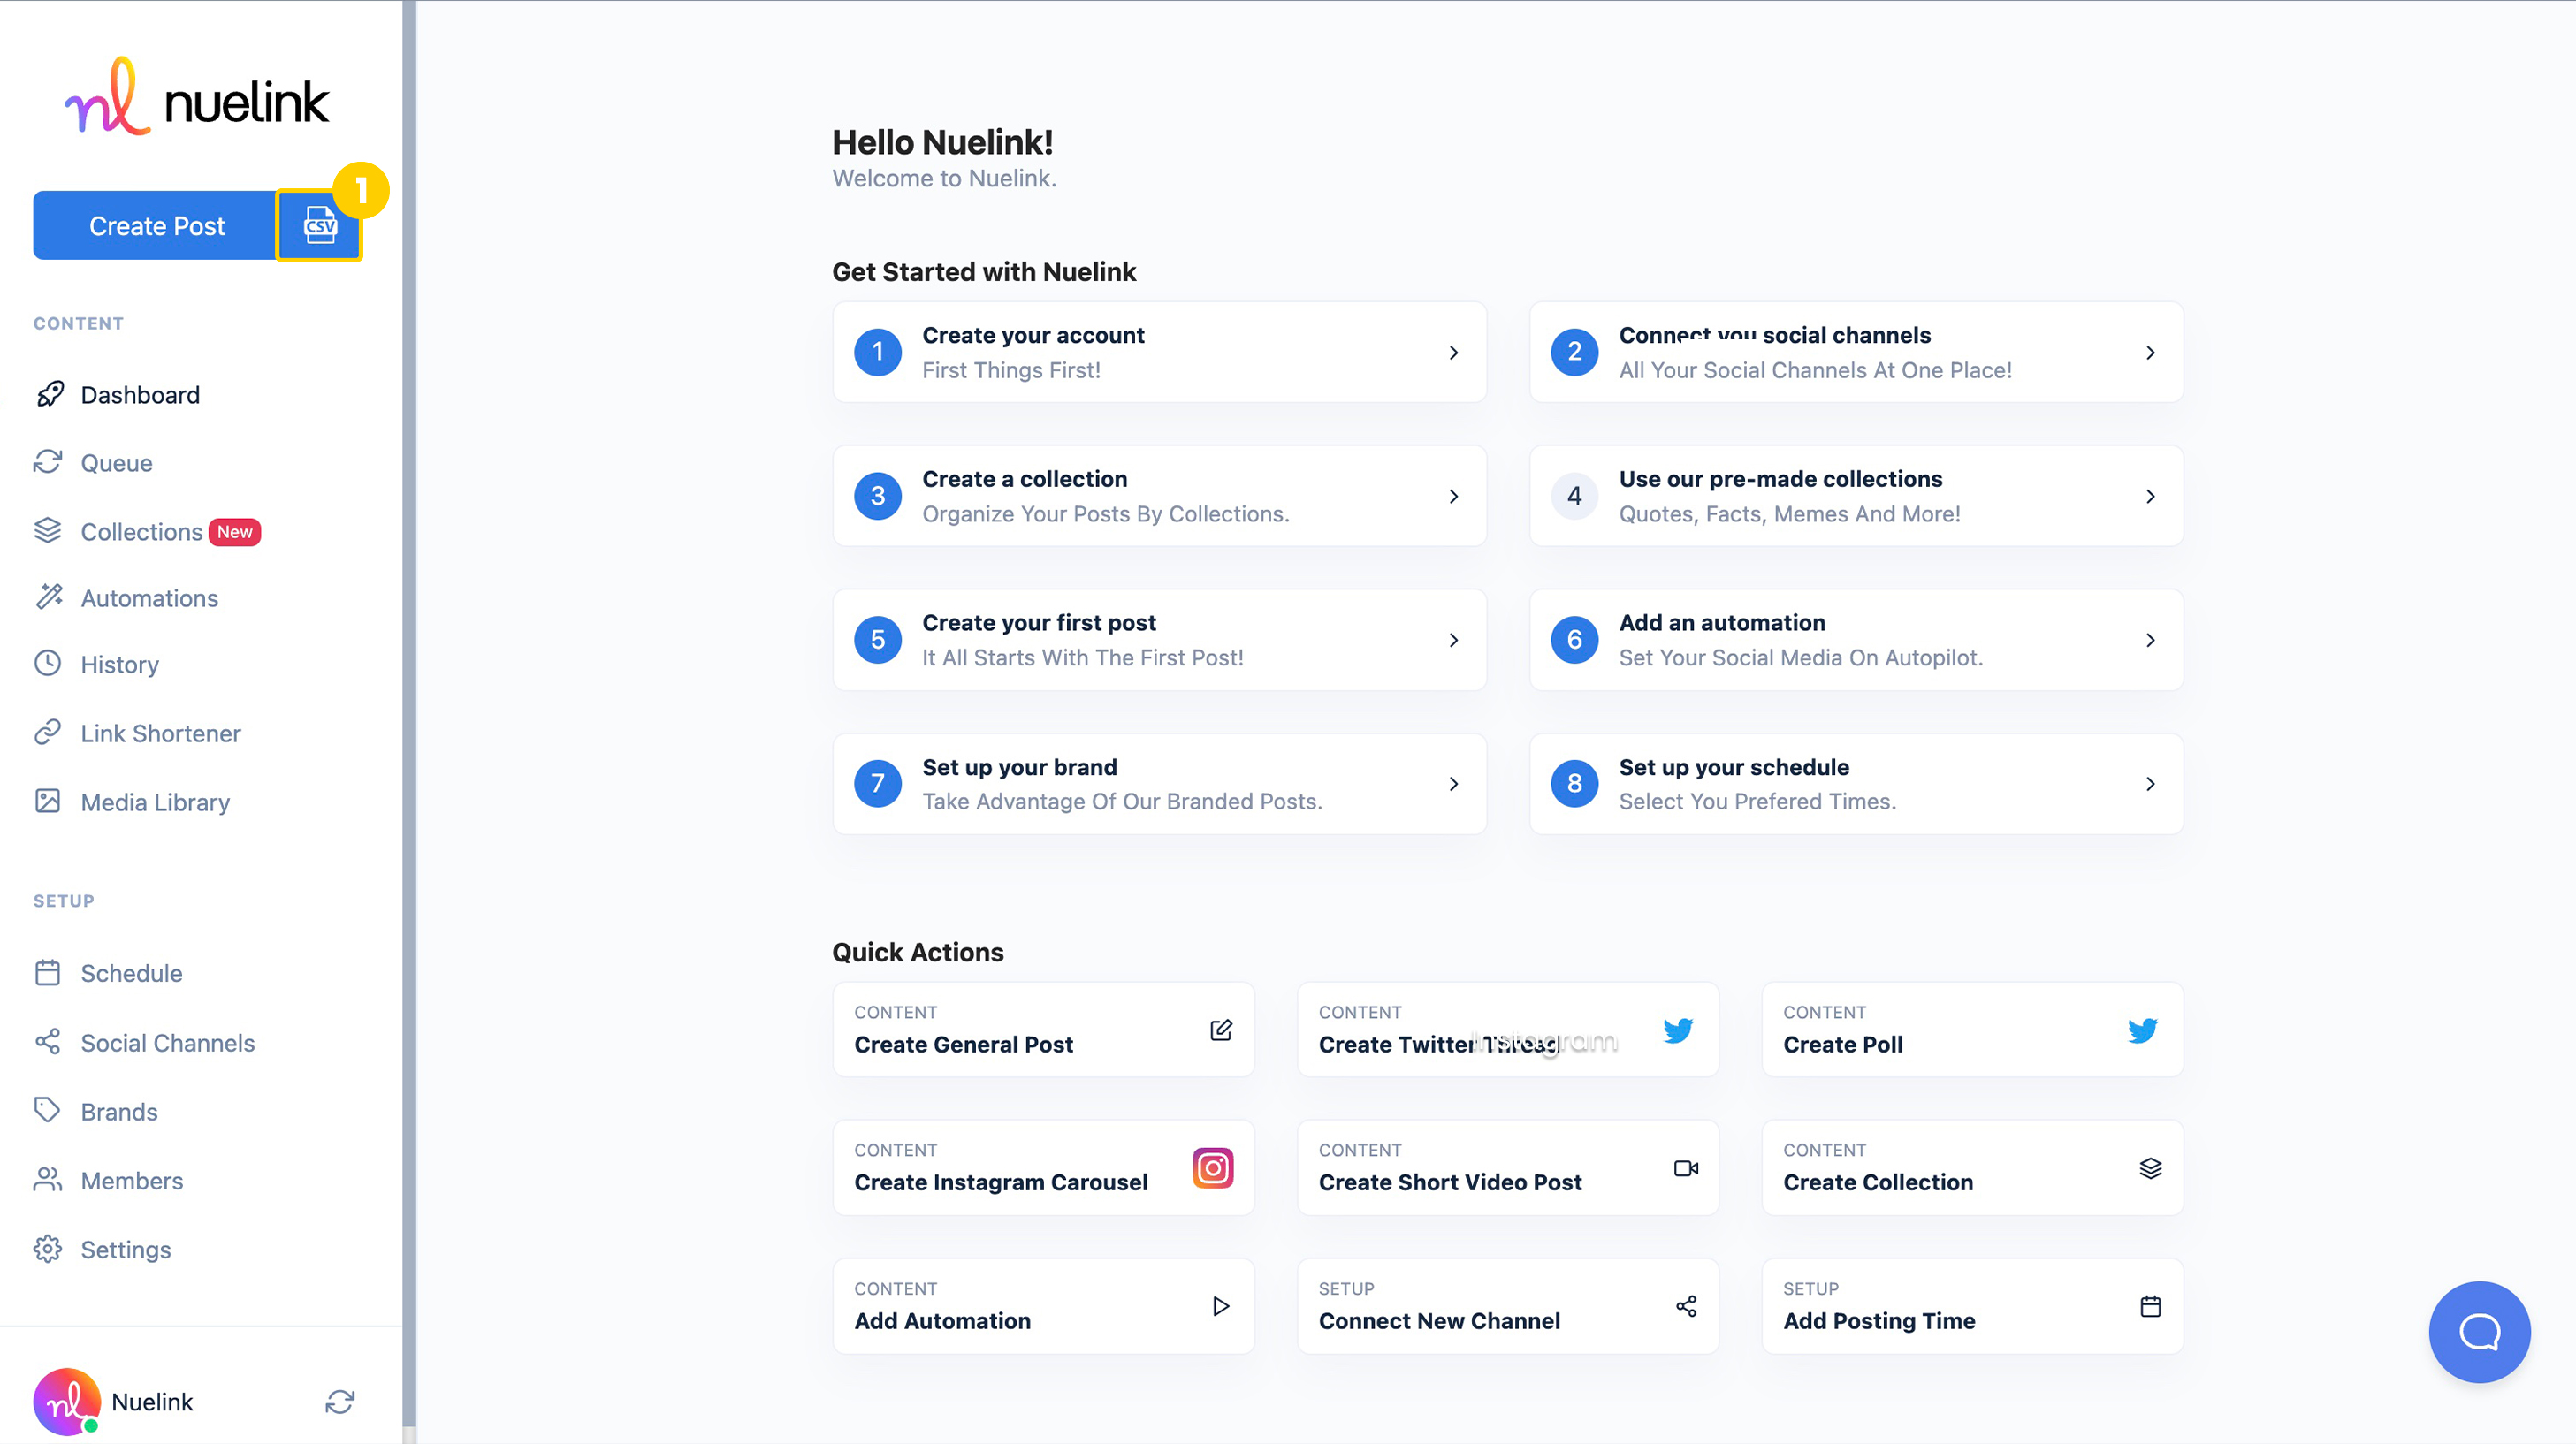Open Settings in the Setup section
This screenshot has width=2576, height=1444.
pos(125,1249)
